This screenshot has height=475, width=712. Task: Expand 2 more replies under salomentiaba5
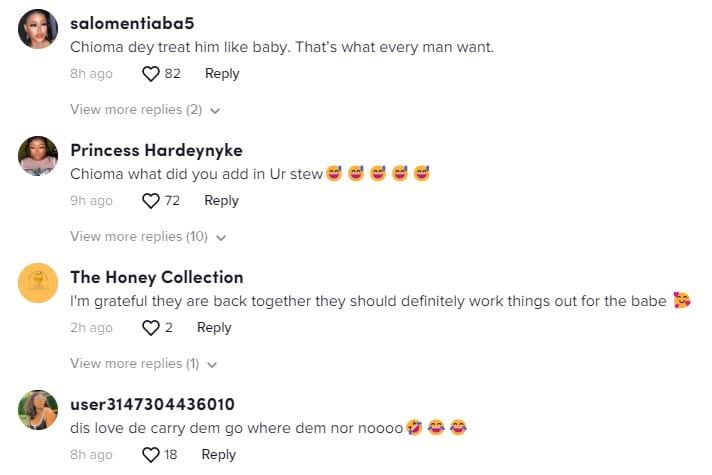144,110
